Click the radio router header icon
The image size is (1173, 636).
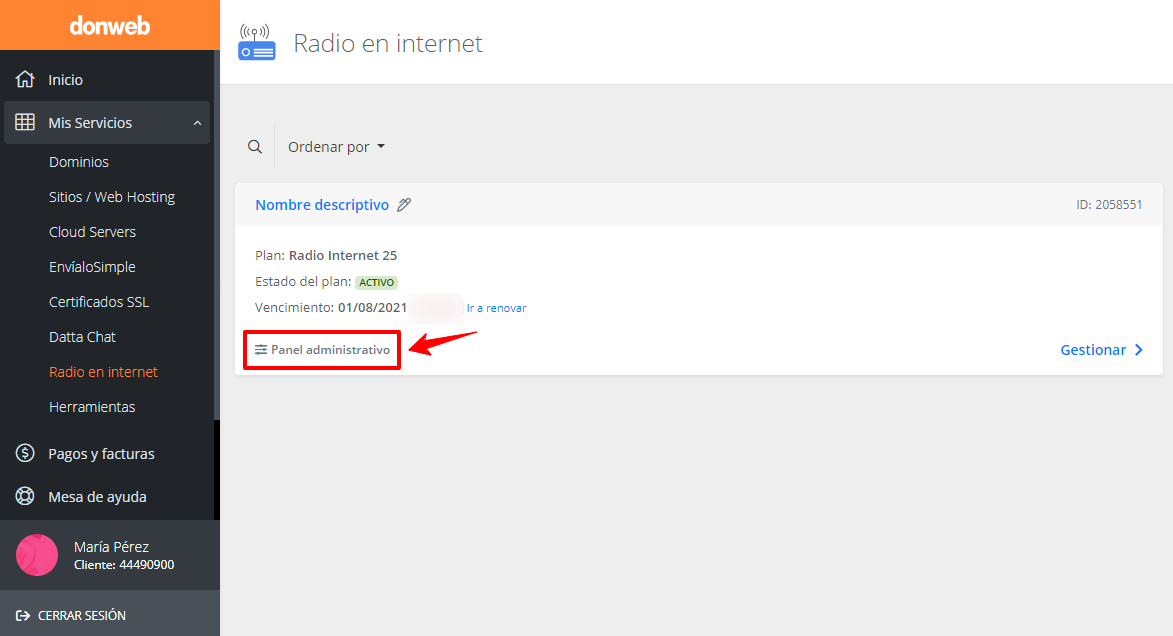click(257, 42)
